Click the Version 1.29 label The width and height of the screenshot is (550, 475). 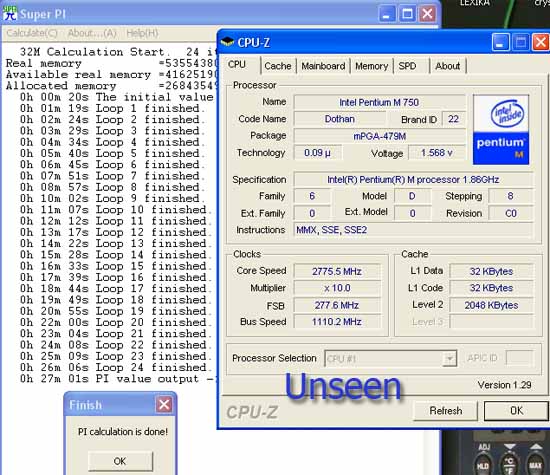(x=504, y=385)
